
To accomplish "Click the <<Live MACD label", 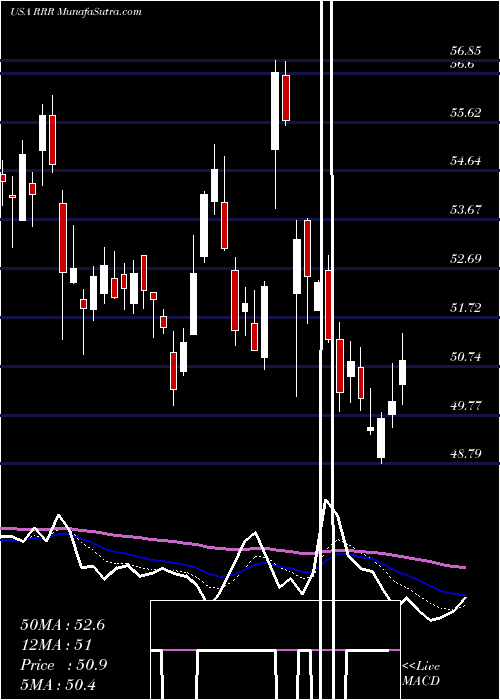I will [x=421, y=674].
